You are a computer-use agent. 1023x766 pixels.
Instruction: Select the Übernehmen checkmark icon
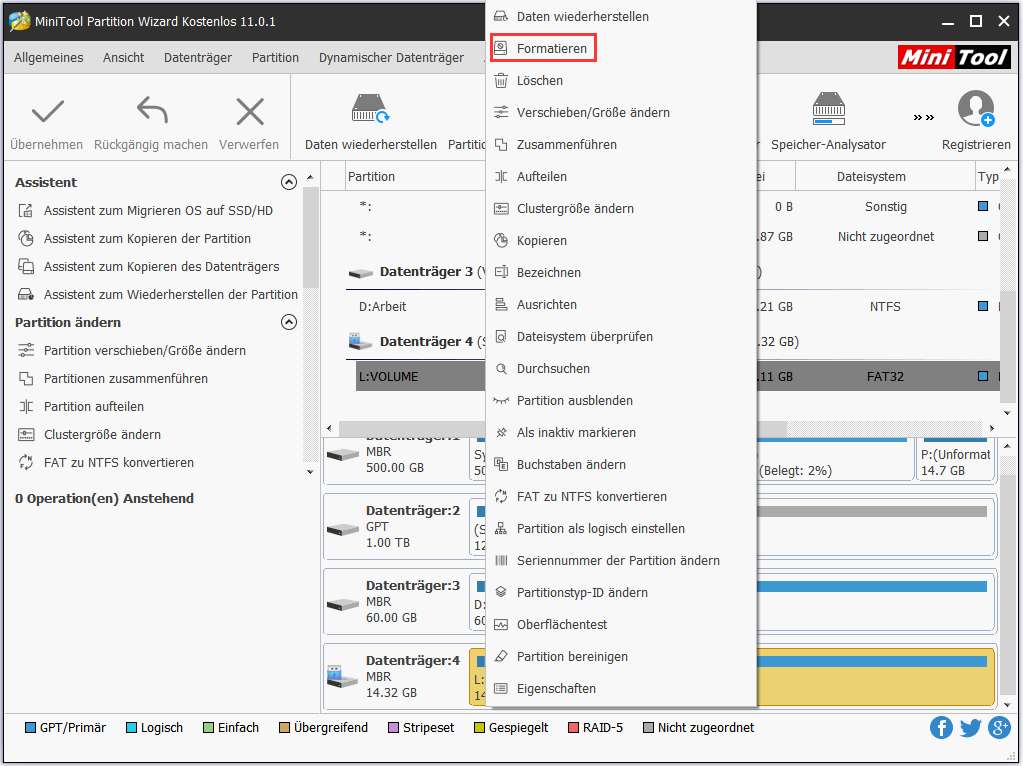(46, 113)
